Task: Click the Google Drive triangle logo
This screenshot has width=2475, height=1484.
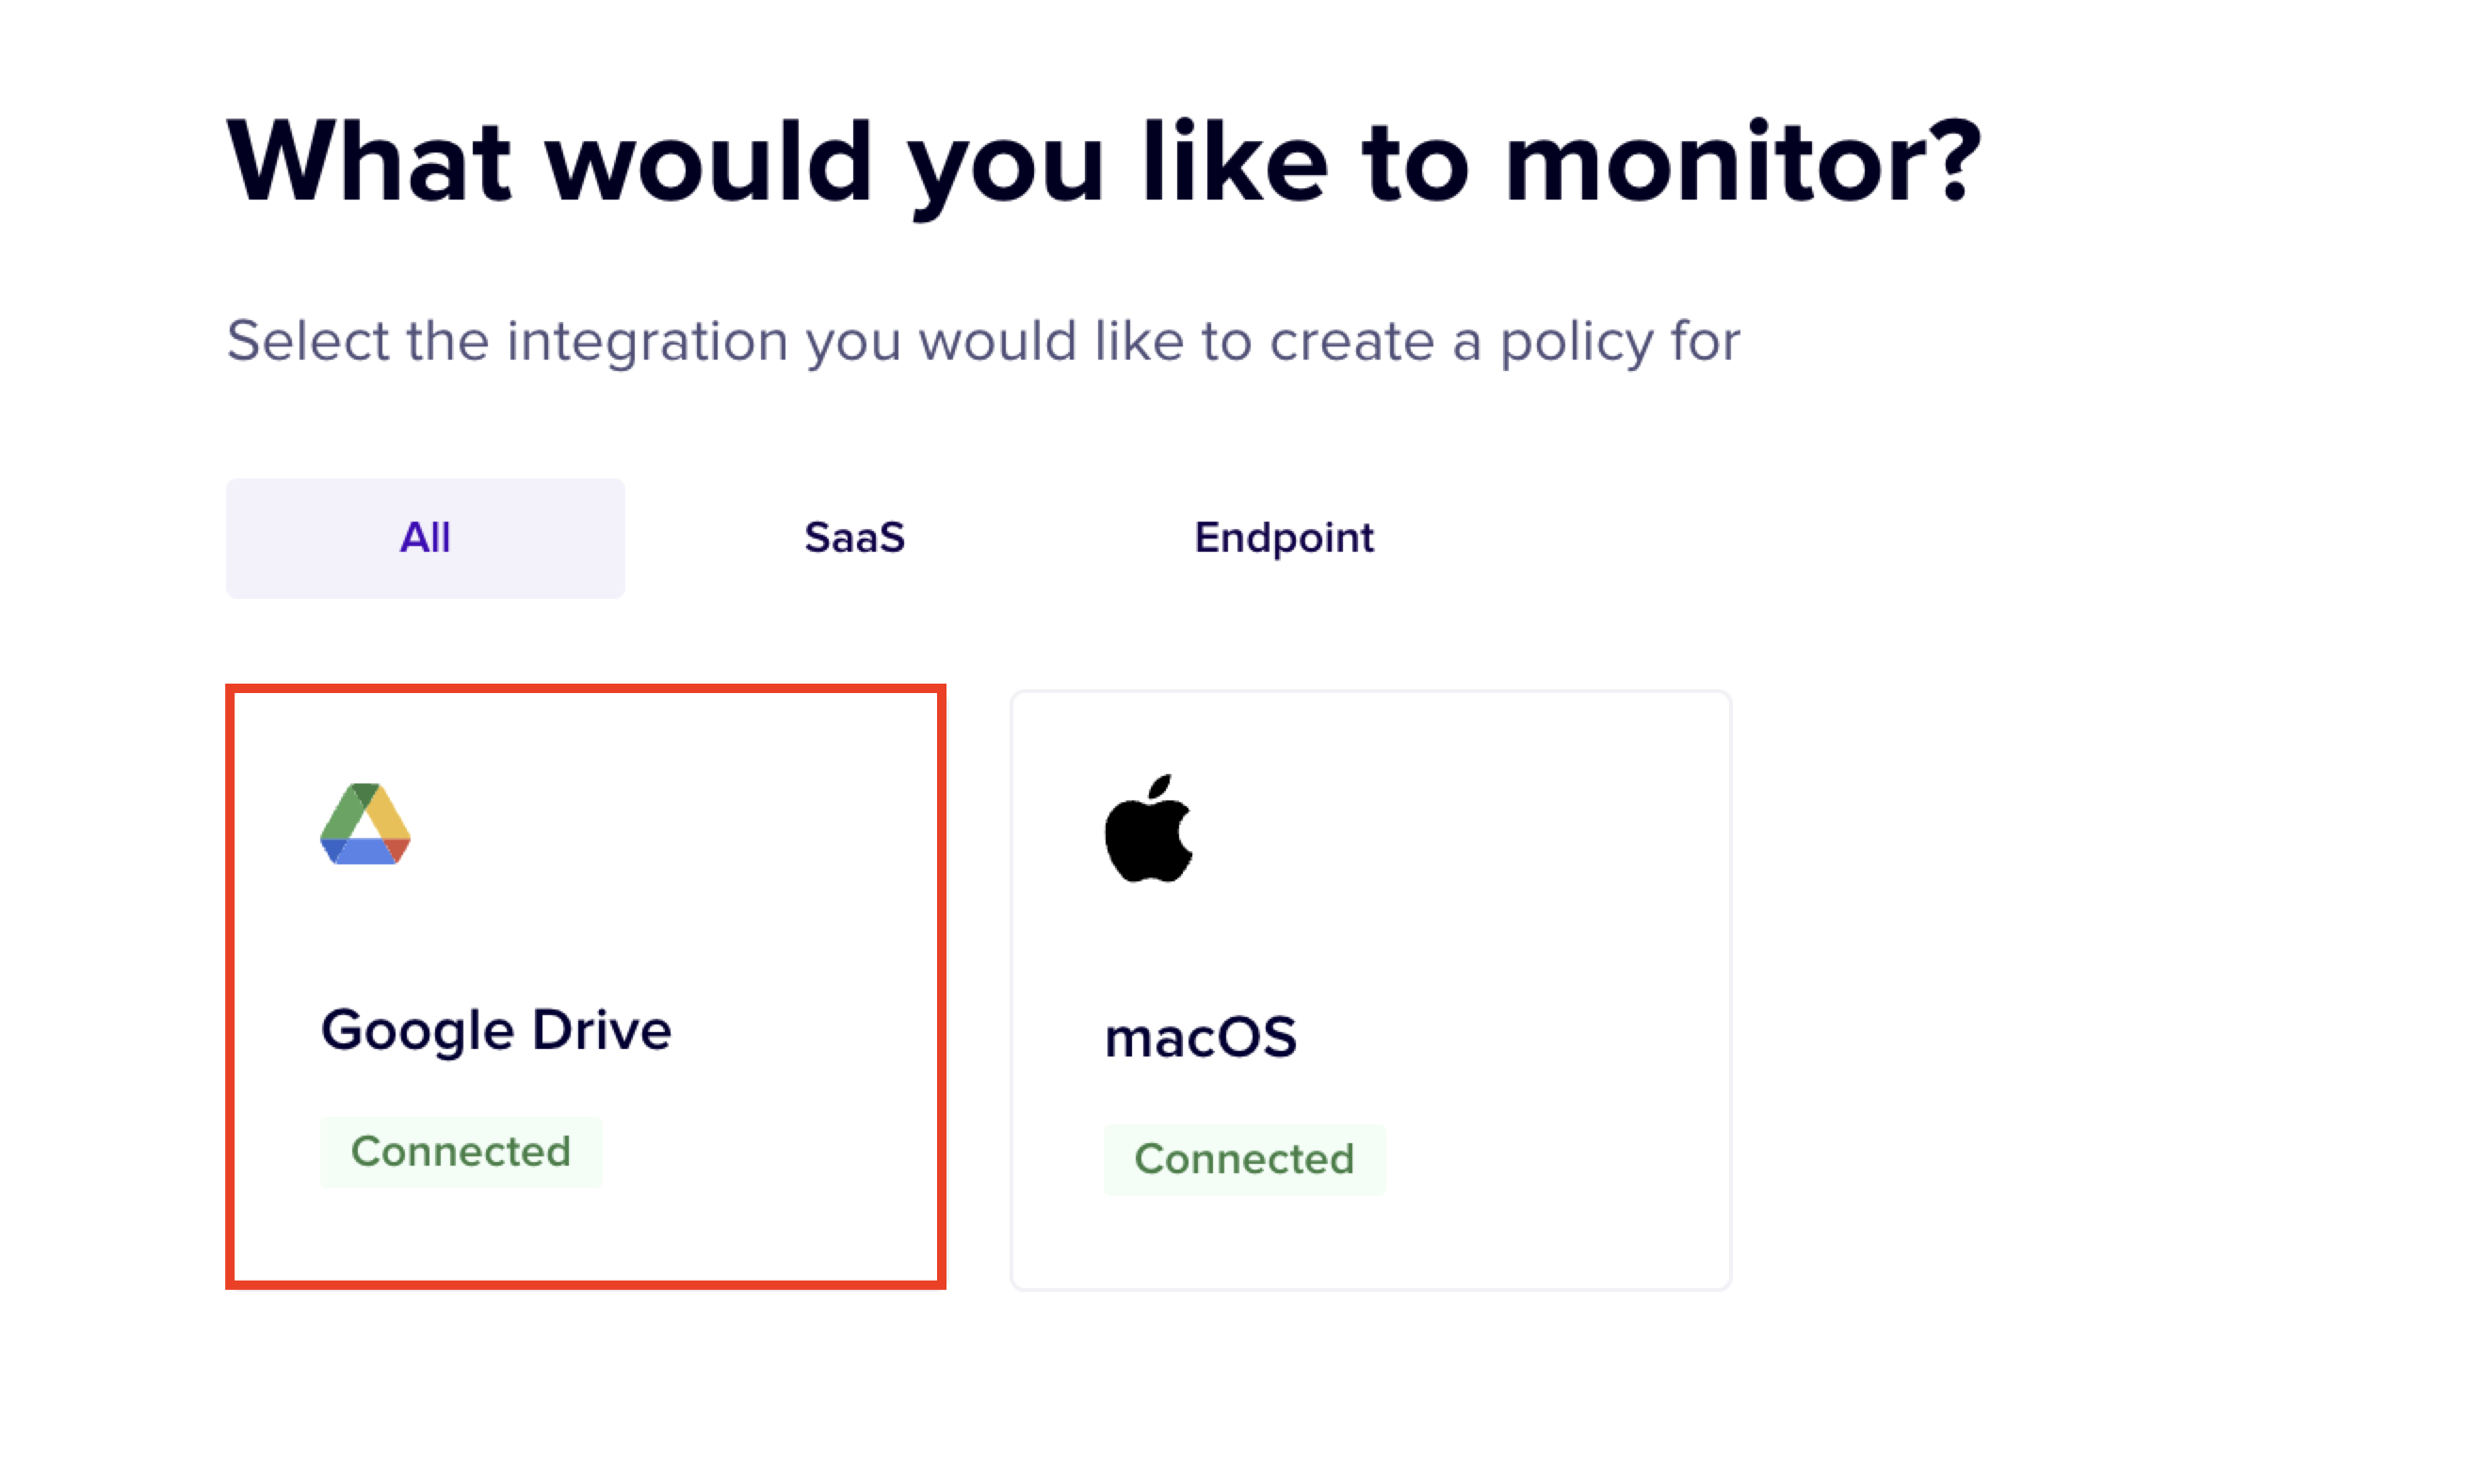Action: point(365,824)
